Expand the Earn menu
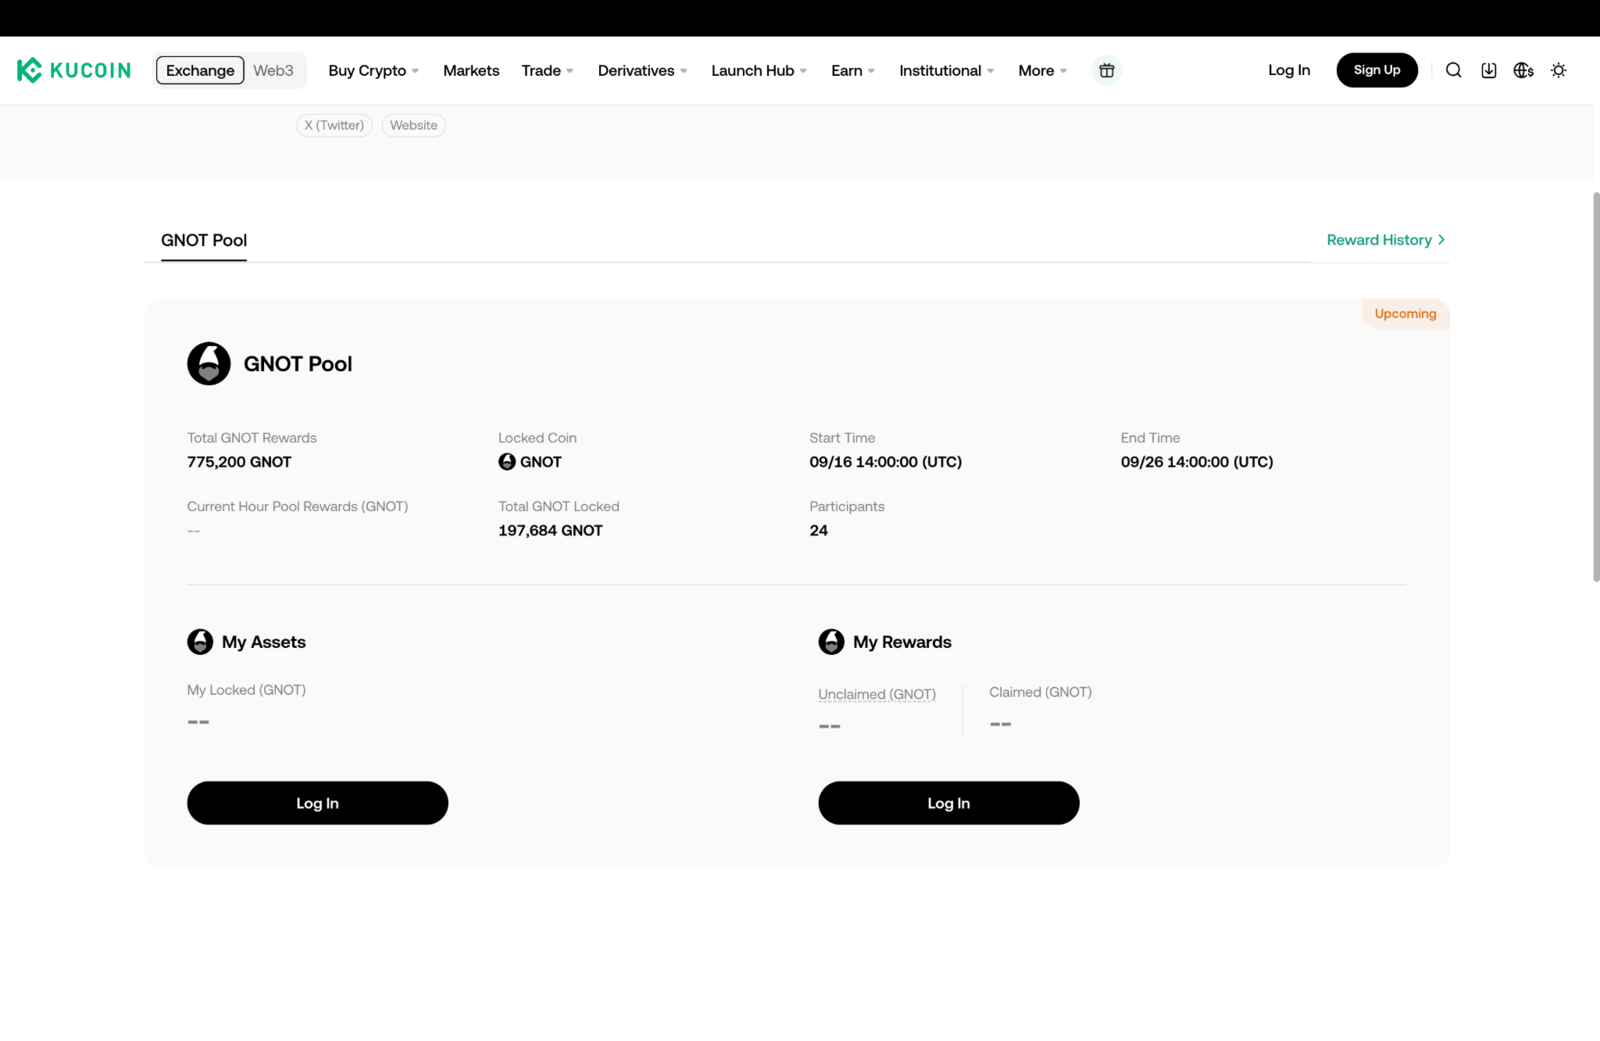This screenshot has height=1041, width=1600. click(853, 70)
